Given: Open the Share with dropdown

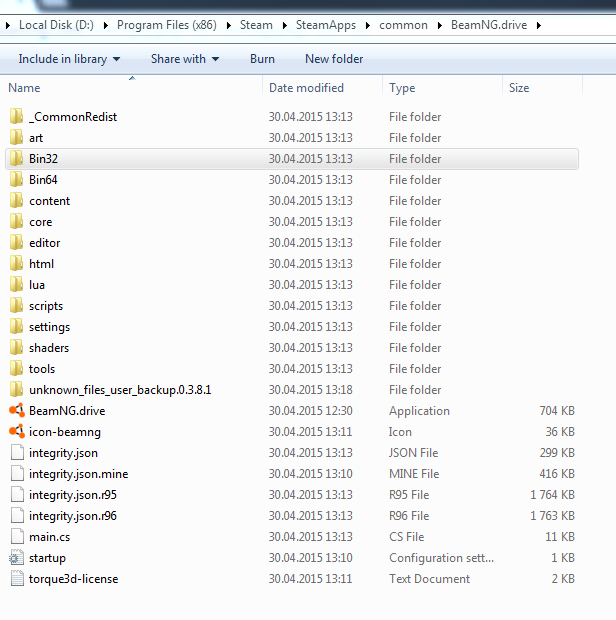Looking at the screenshot, I should (x=185, y=59).
